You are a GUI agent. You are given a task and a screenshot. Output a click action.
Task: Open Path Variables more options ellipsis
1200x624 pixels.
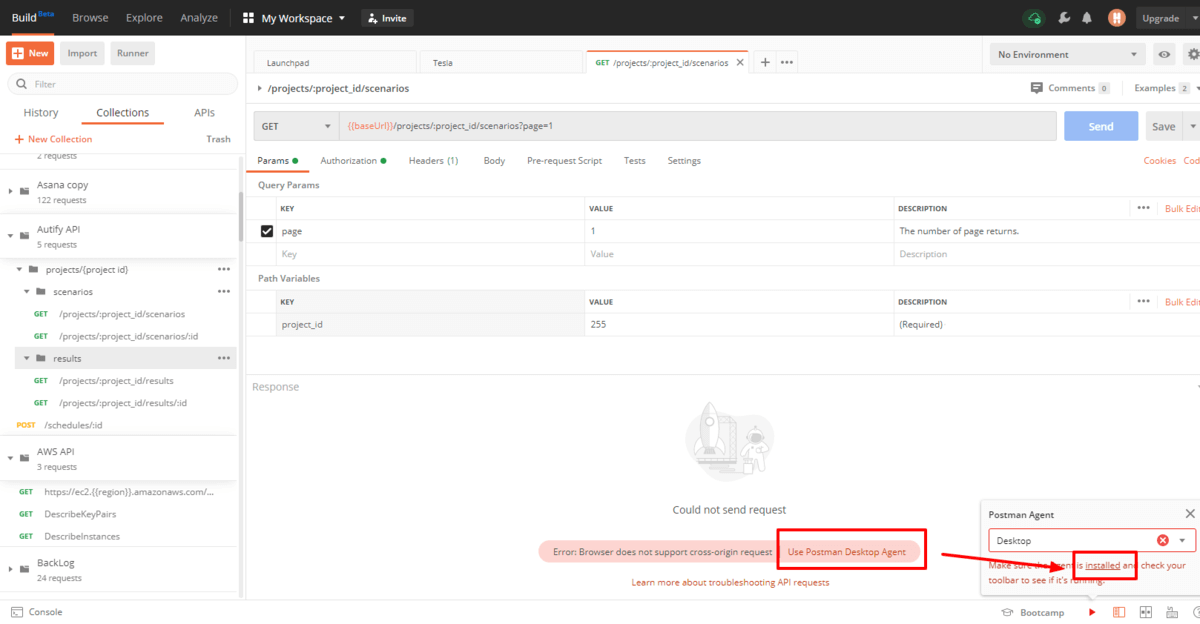[x=1144, y=301]
